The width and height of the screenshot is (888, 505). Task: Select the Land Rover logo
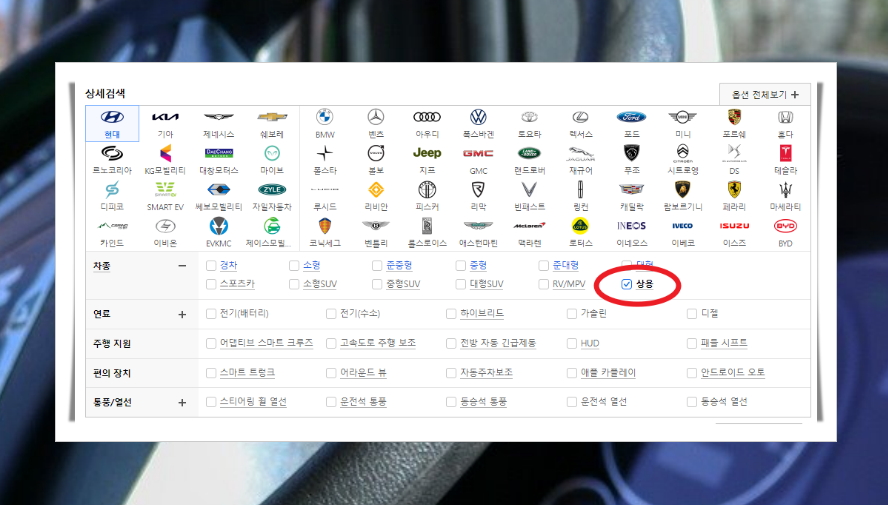tap(530, 153)
